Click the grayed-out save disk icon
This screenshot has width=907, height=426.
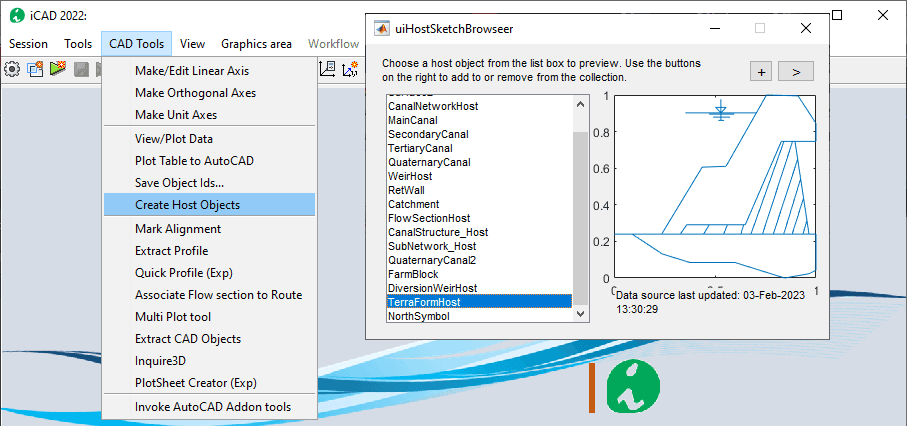click(81, 69)
